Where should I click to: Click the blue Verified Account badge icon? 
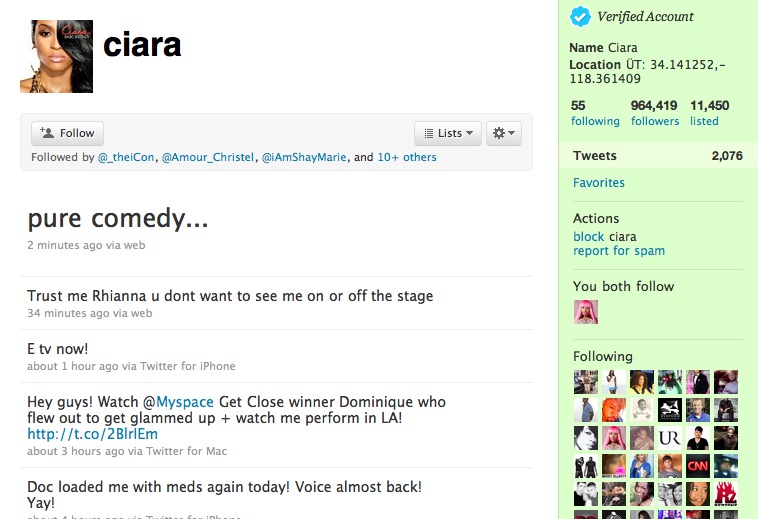pos(580,17)
